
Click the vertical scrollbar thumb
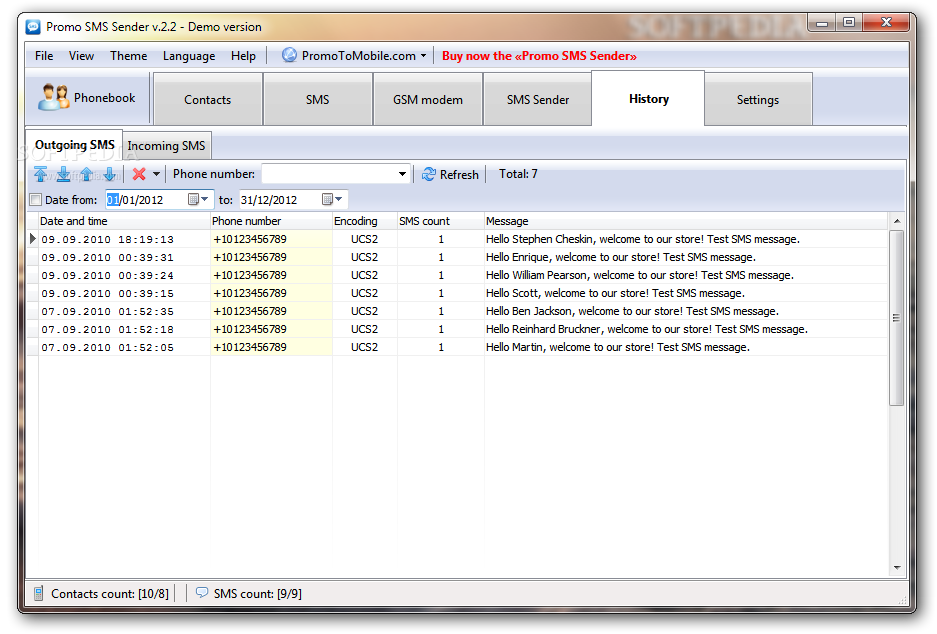(x=896, y=318)
